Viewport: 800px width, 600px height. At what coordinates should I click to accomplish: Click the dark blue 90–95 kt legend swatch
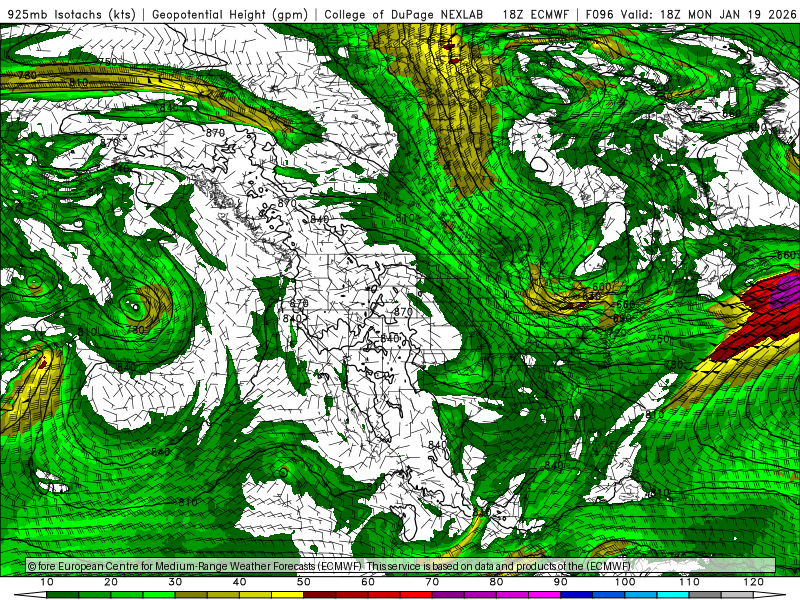point(577,595)
